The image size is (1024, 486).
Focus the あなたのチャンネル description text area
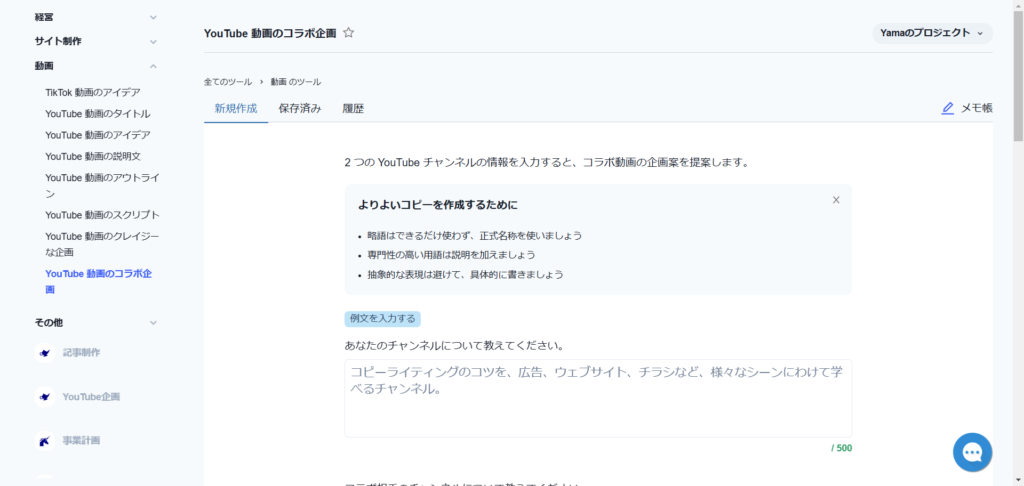tap(598, 398)
